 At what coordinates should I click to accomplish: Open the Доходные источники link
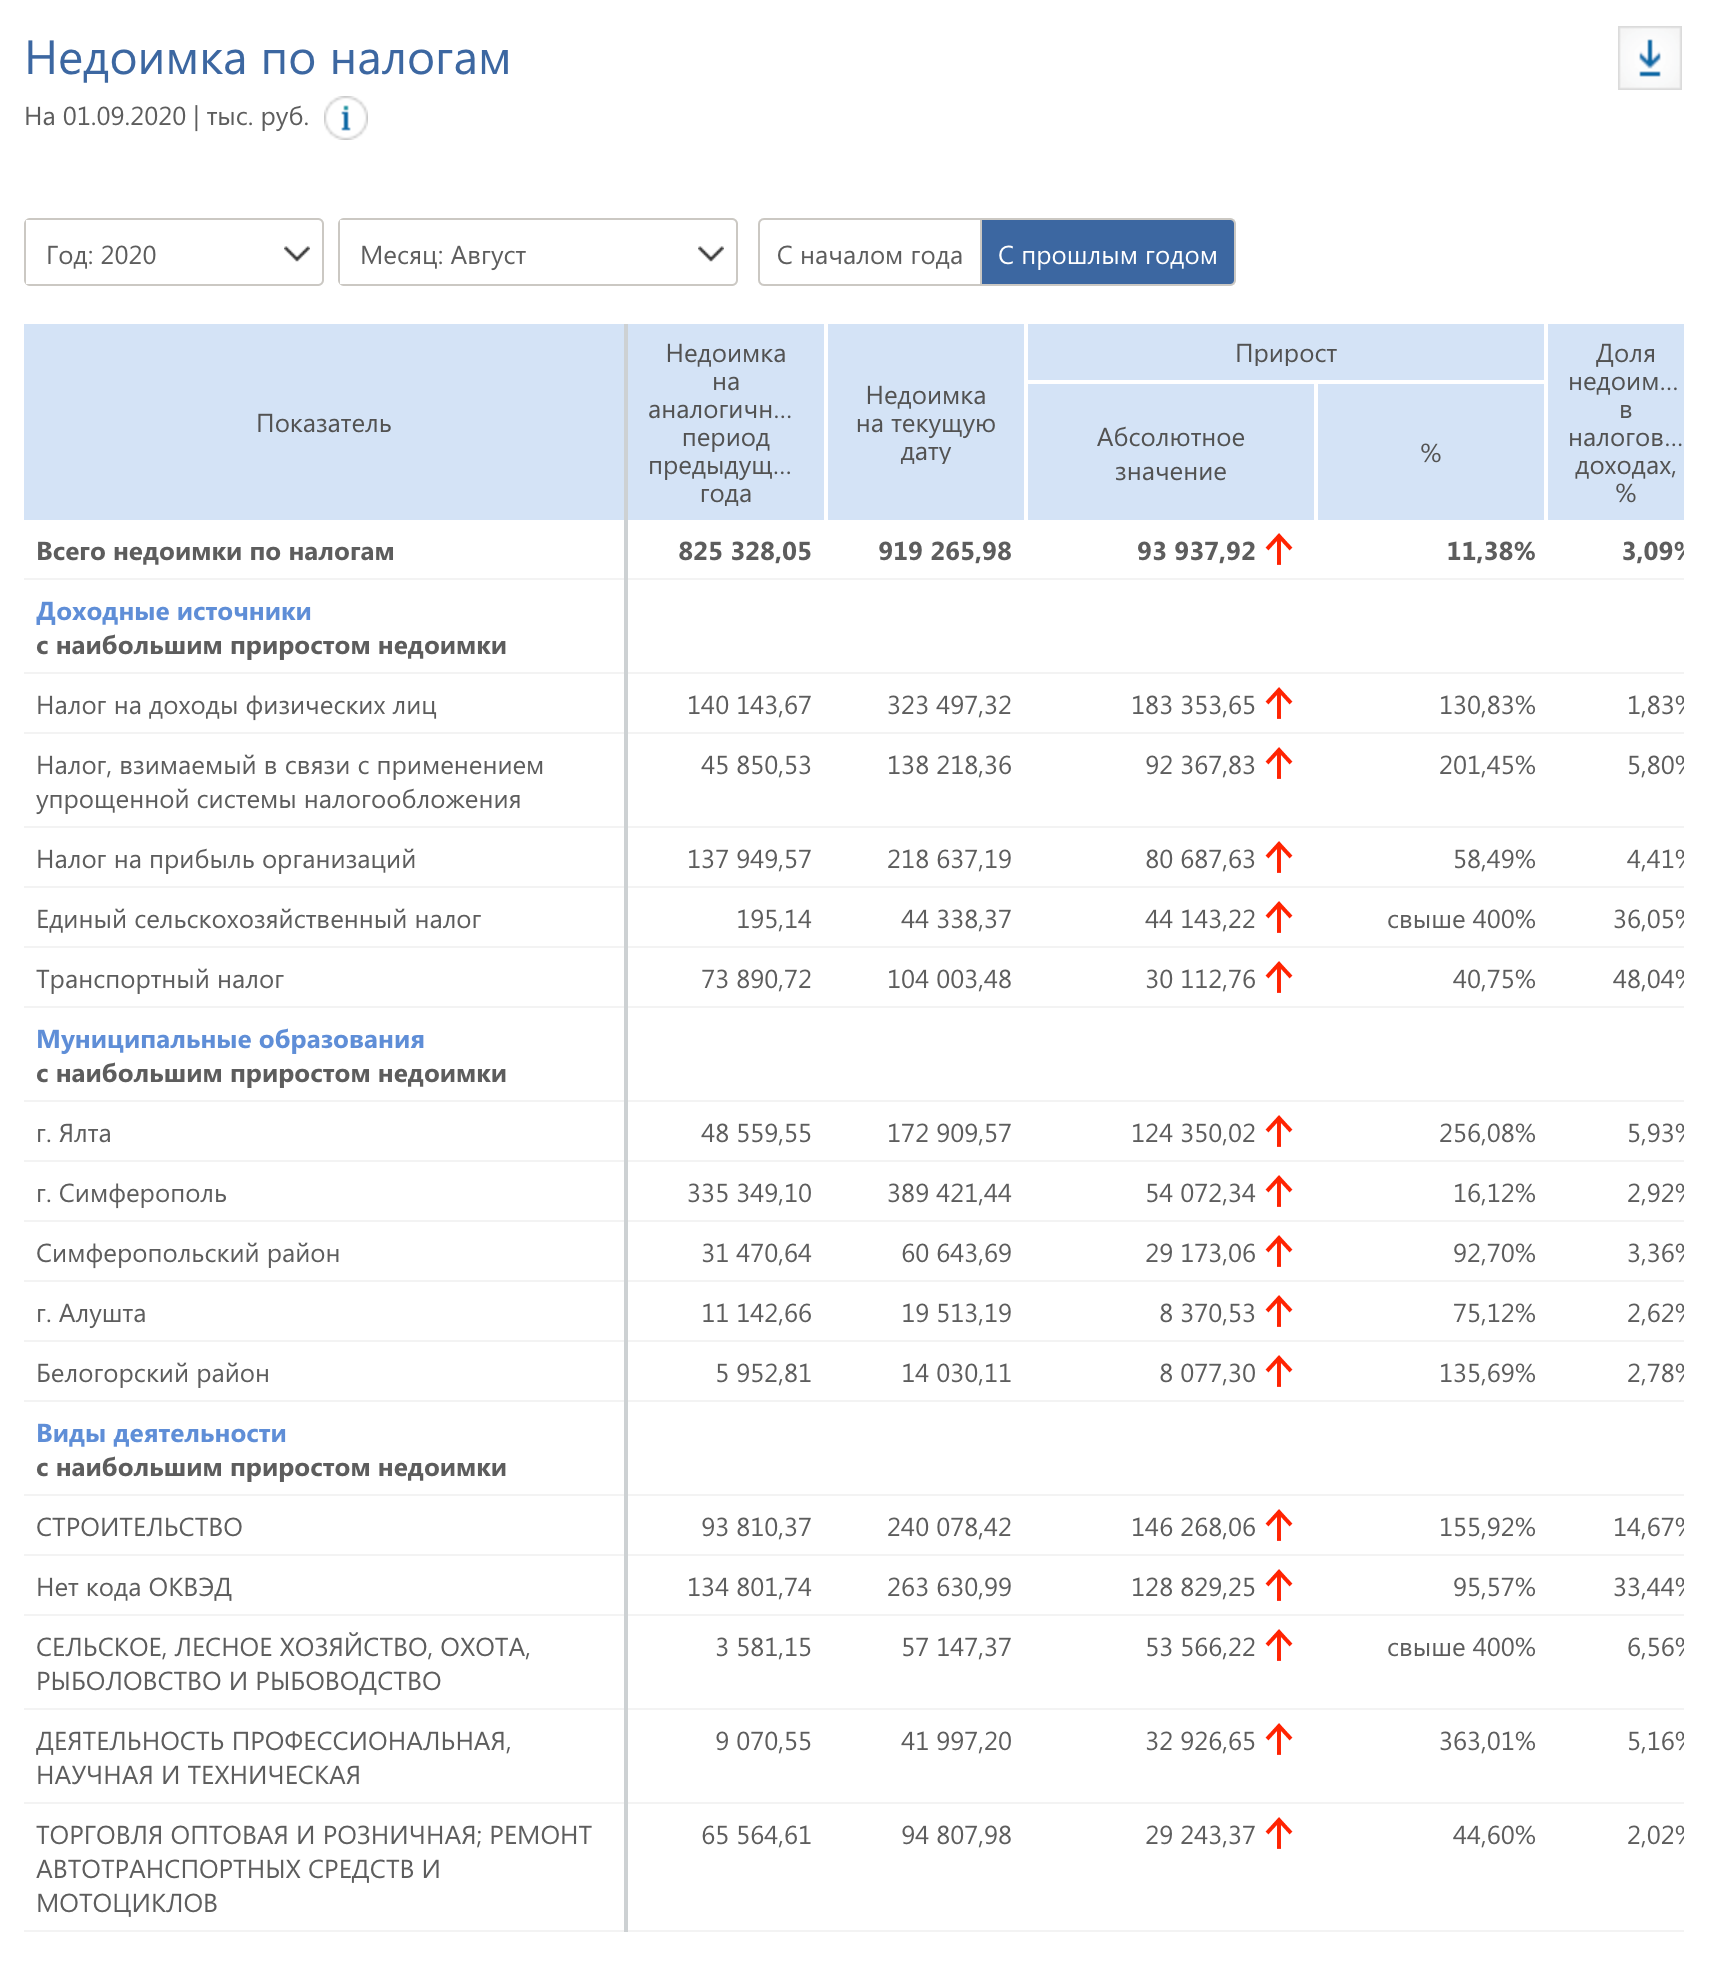click(x=173, y=611)
